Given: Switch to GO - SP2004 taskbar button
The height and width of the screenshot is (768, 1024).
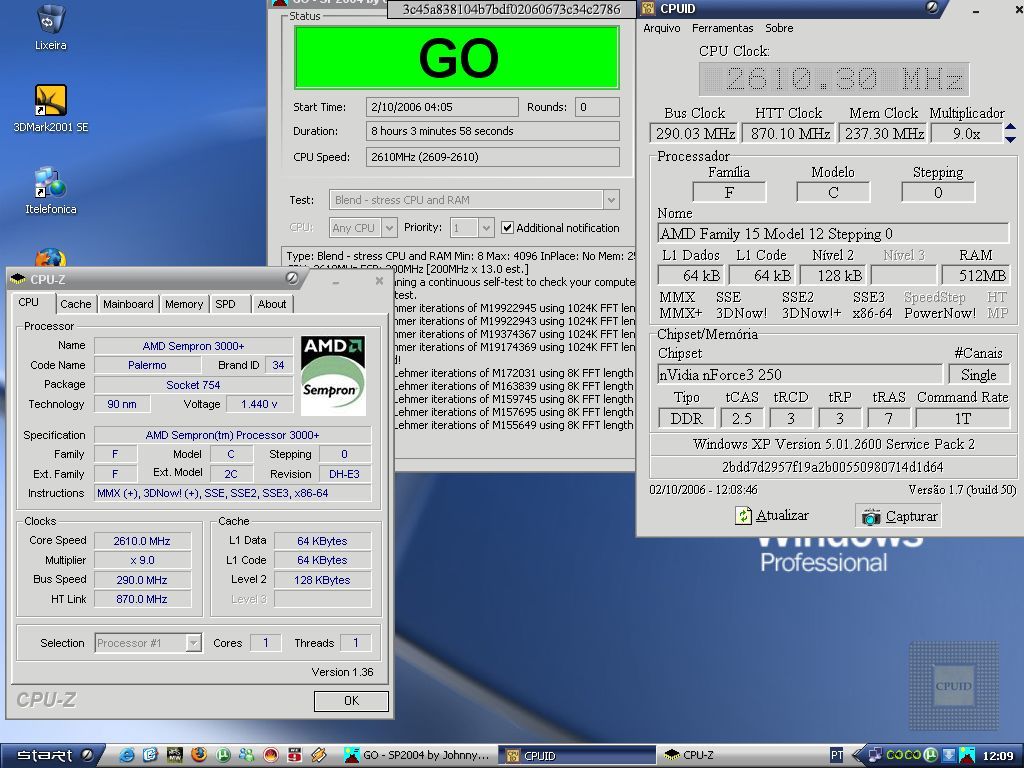Looking at the screenshot, I should pos(417,756).
